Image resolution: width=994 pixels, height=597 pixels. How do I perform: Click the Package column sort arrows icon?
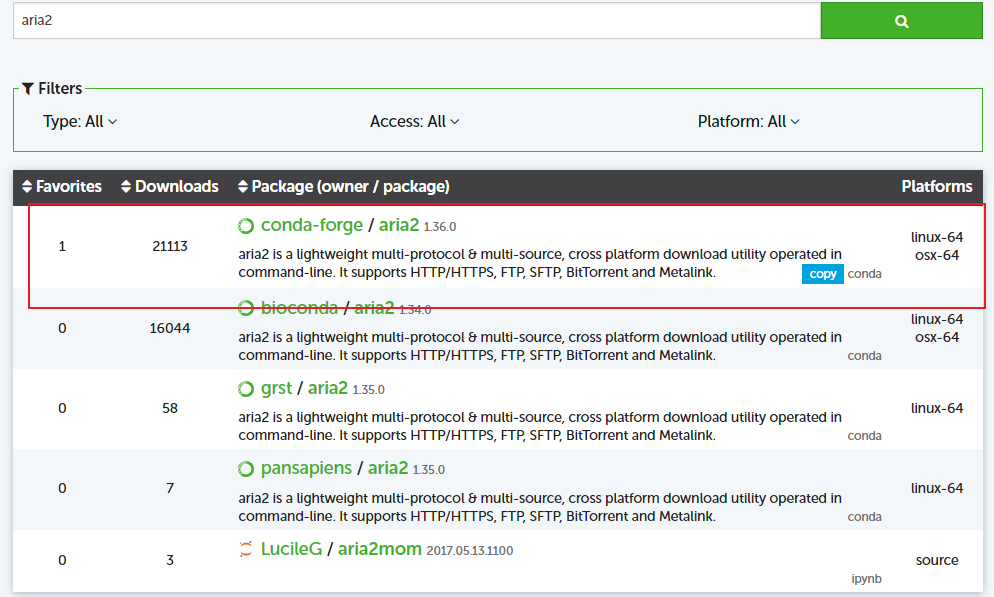243,186
